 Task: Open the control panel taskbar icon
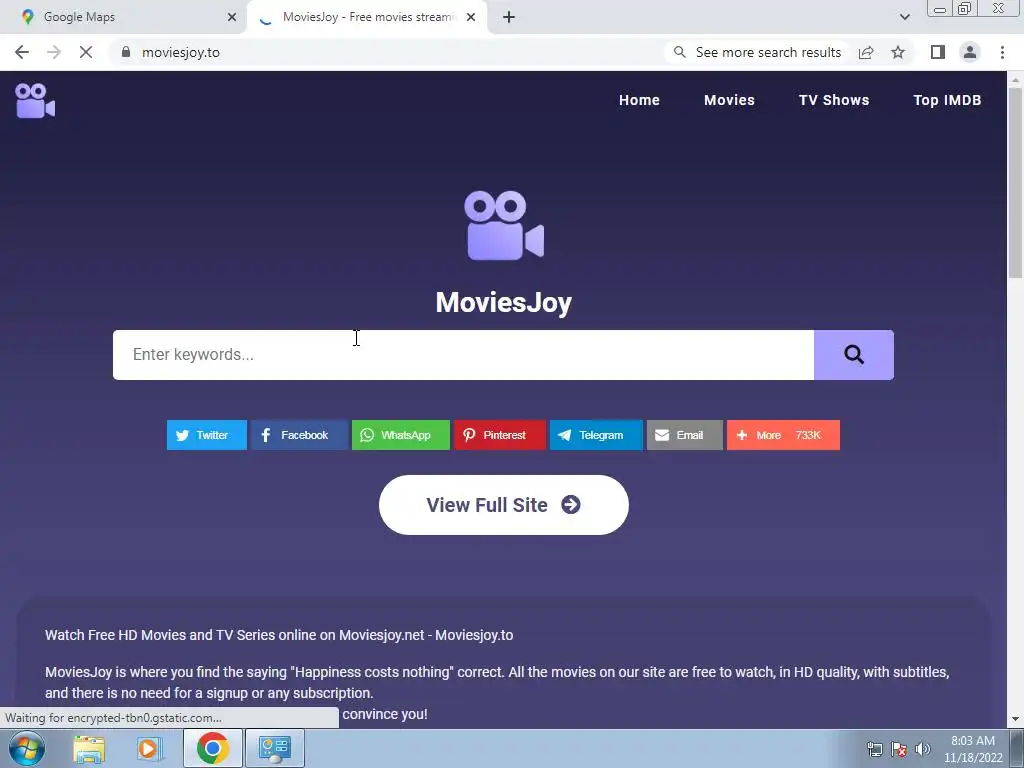point(274,748)
